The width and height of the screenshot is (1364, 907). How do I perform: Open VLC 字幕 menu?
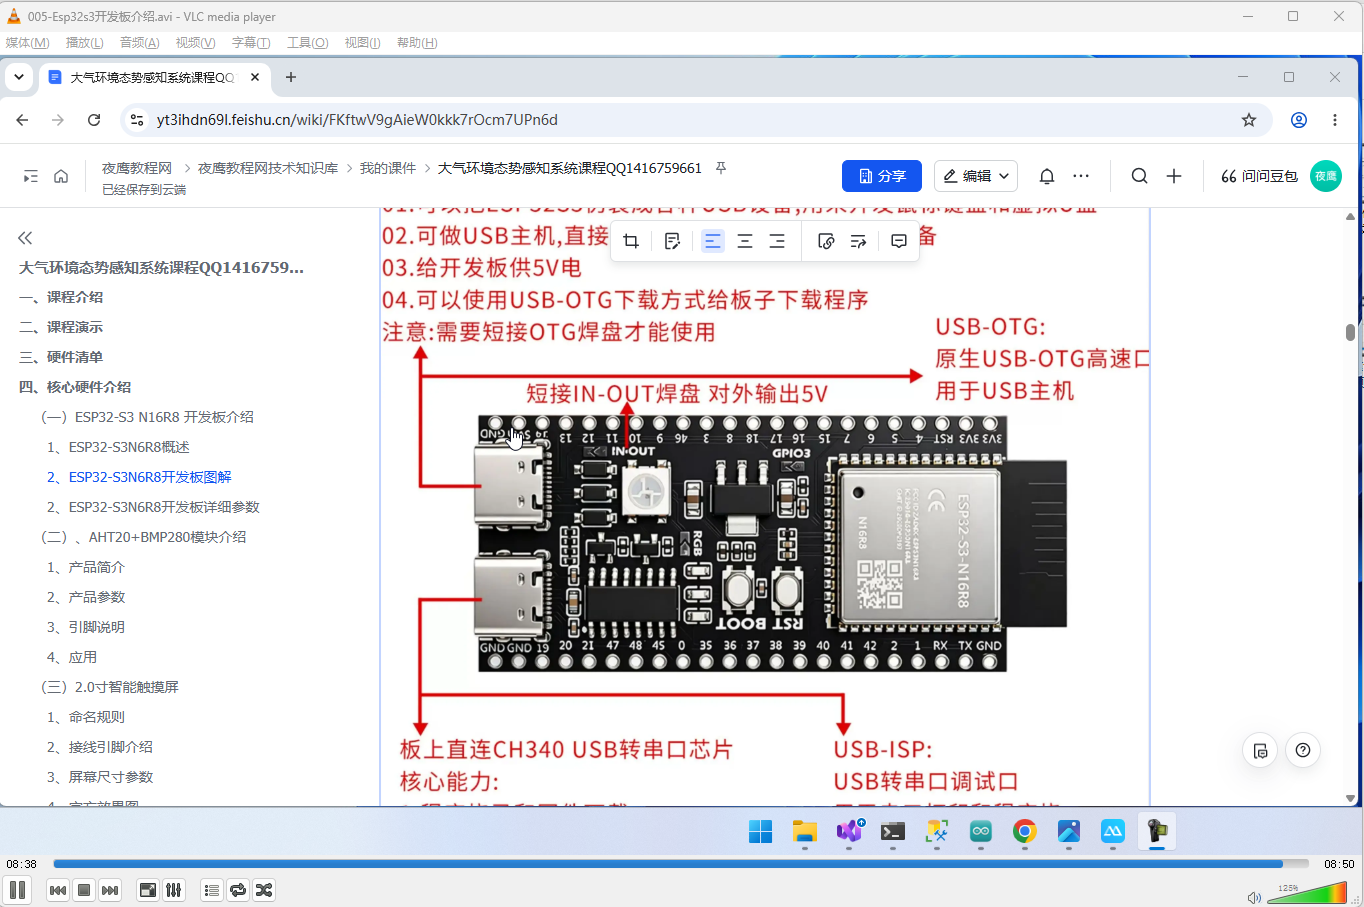point(251,43)
